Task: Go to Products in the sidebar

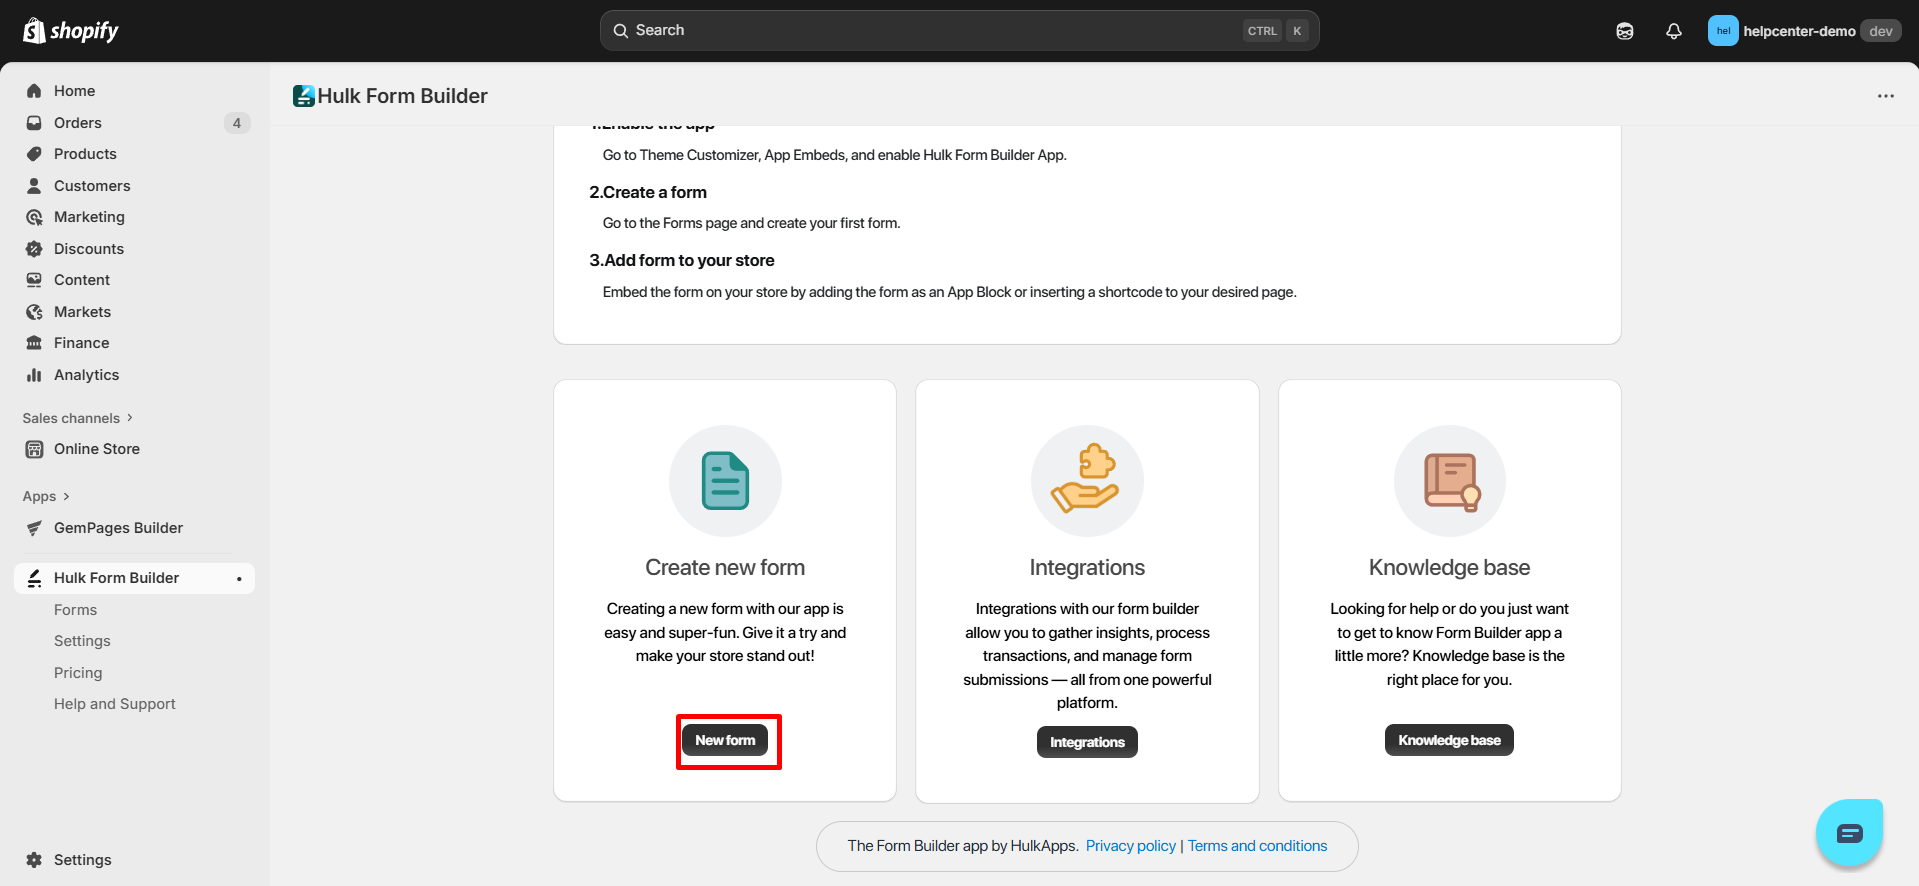Action: tap(85, 154)
